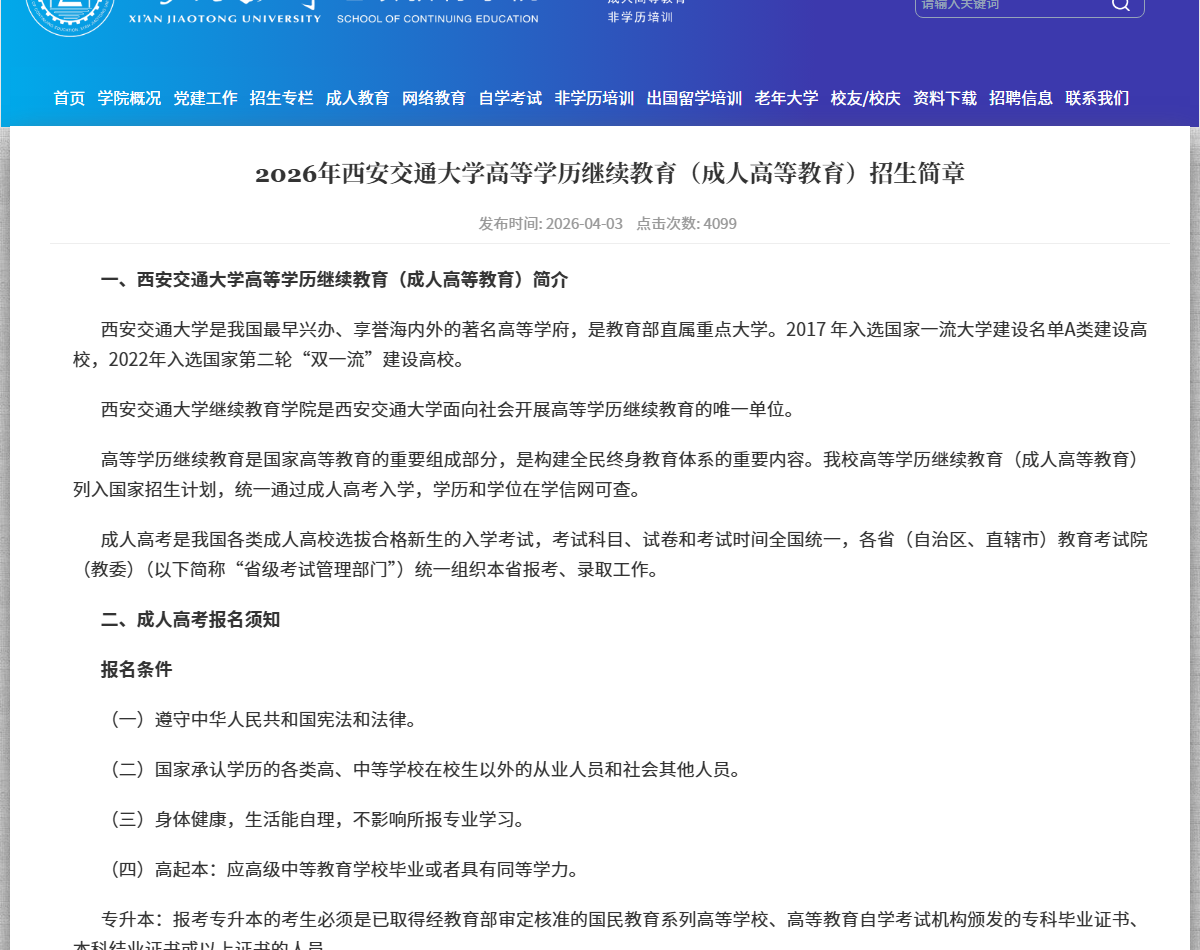Image resolution: width=1200 pixels, height=950 pixels.
Task: Click paragraph starting 西安交通大学是我国最早兴办
Action: [x=610, y=344]
